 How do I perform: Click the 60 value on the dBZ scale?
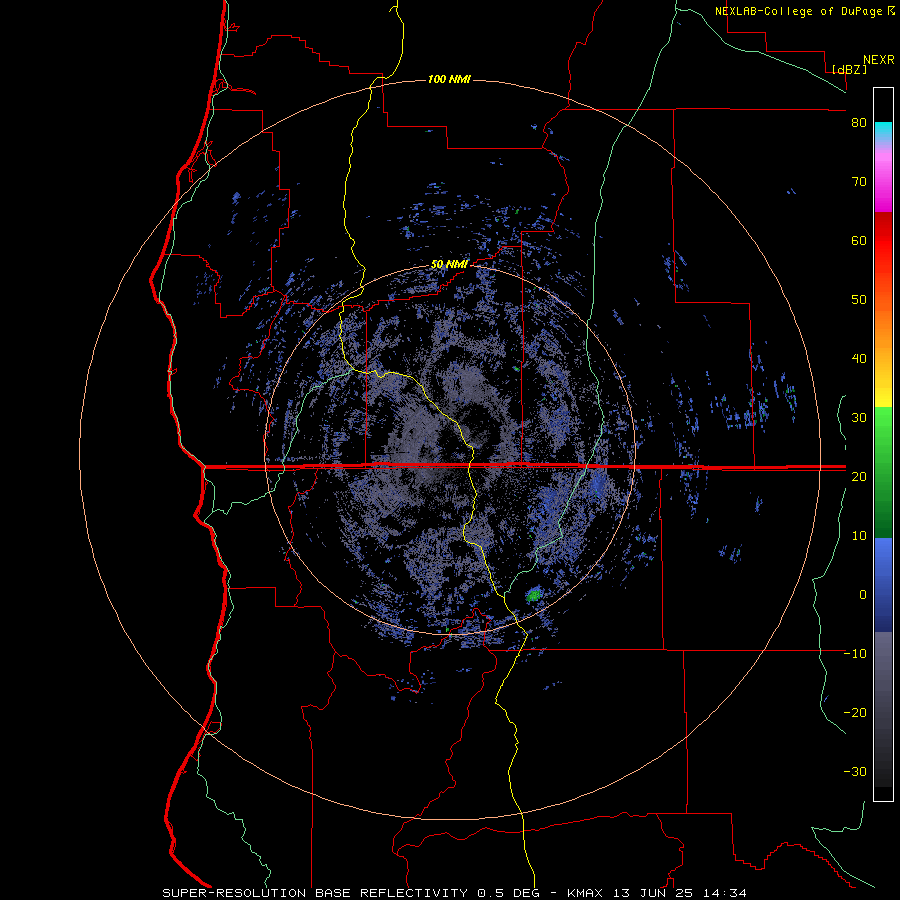(x=859, y=240)
